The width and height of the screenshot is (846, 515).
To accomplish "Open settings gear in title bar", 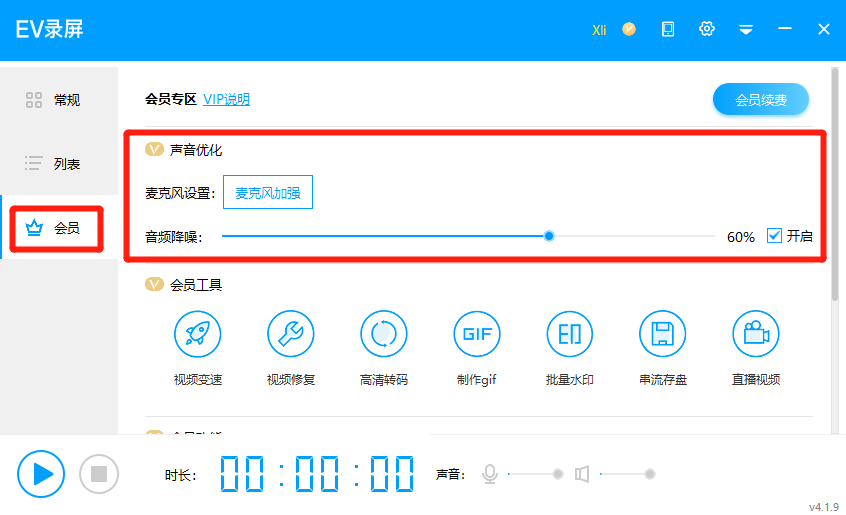I will 707,29.
